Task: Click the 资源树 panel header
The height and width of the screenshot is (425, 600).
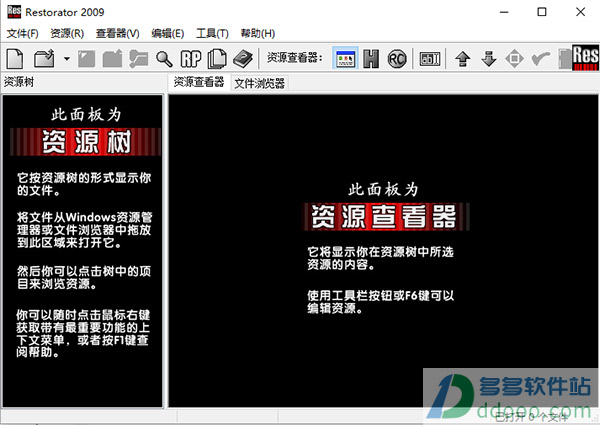Action: point(19,82)
